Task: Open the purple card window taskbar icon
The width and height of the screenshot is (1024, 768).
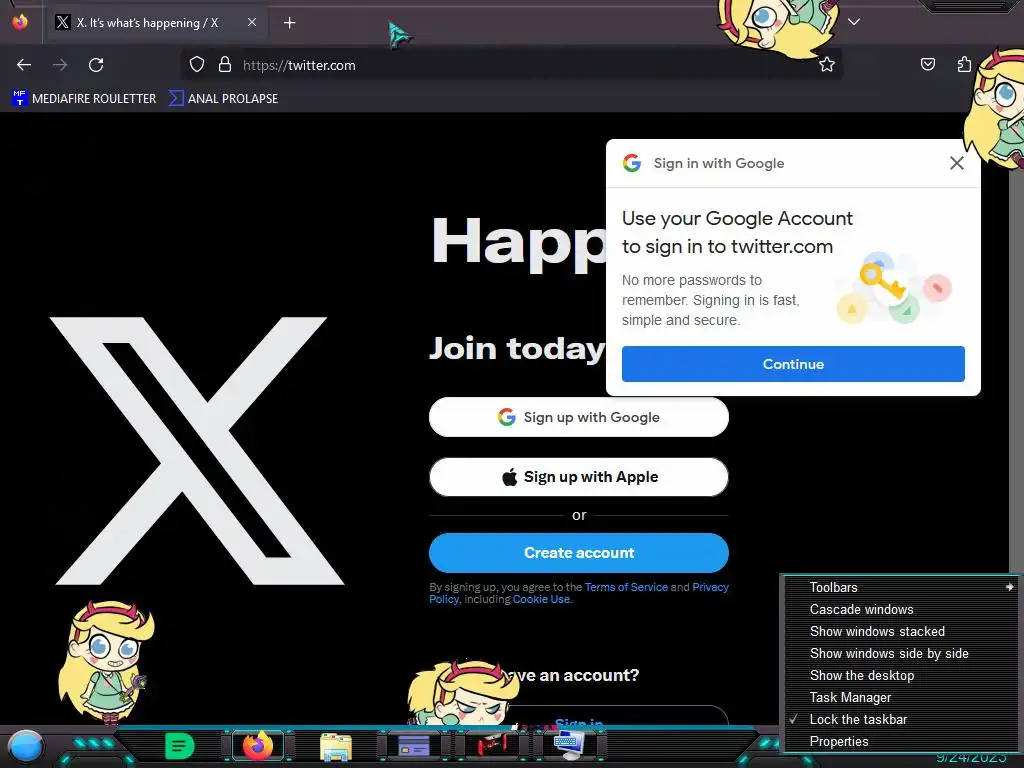Action: tap(413, 746)
